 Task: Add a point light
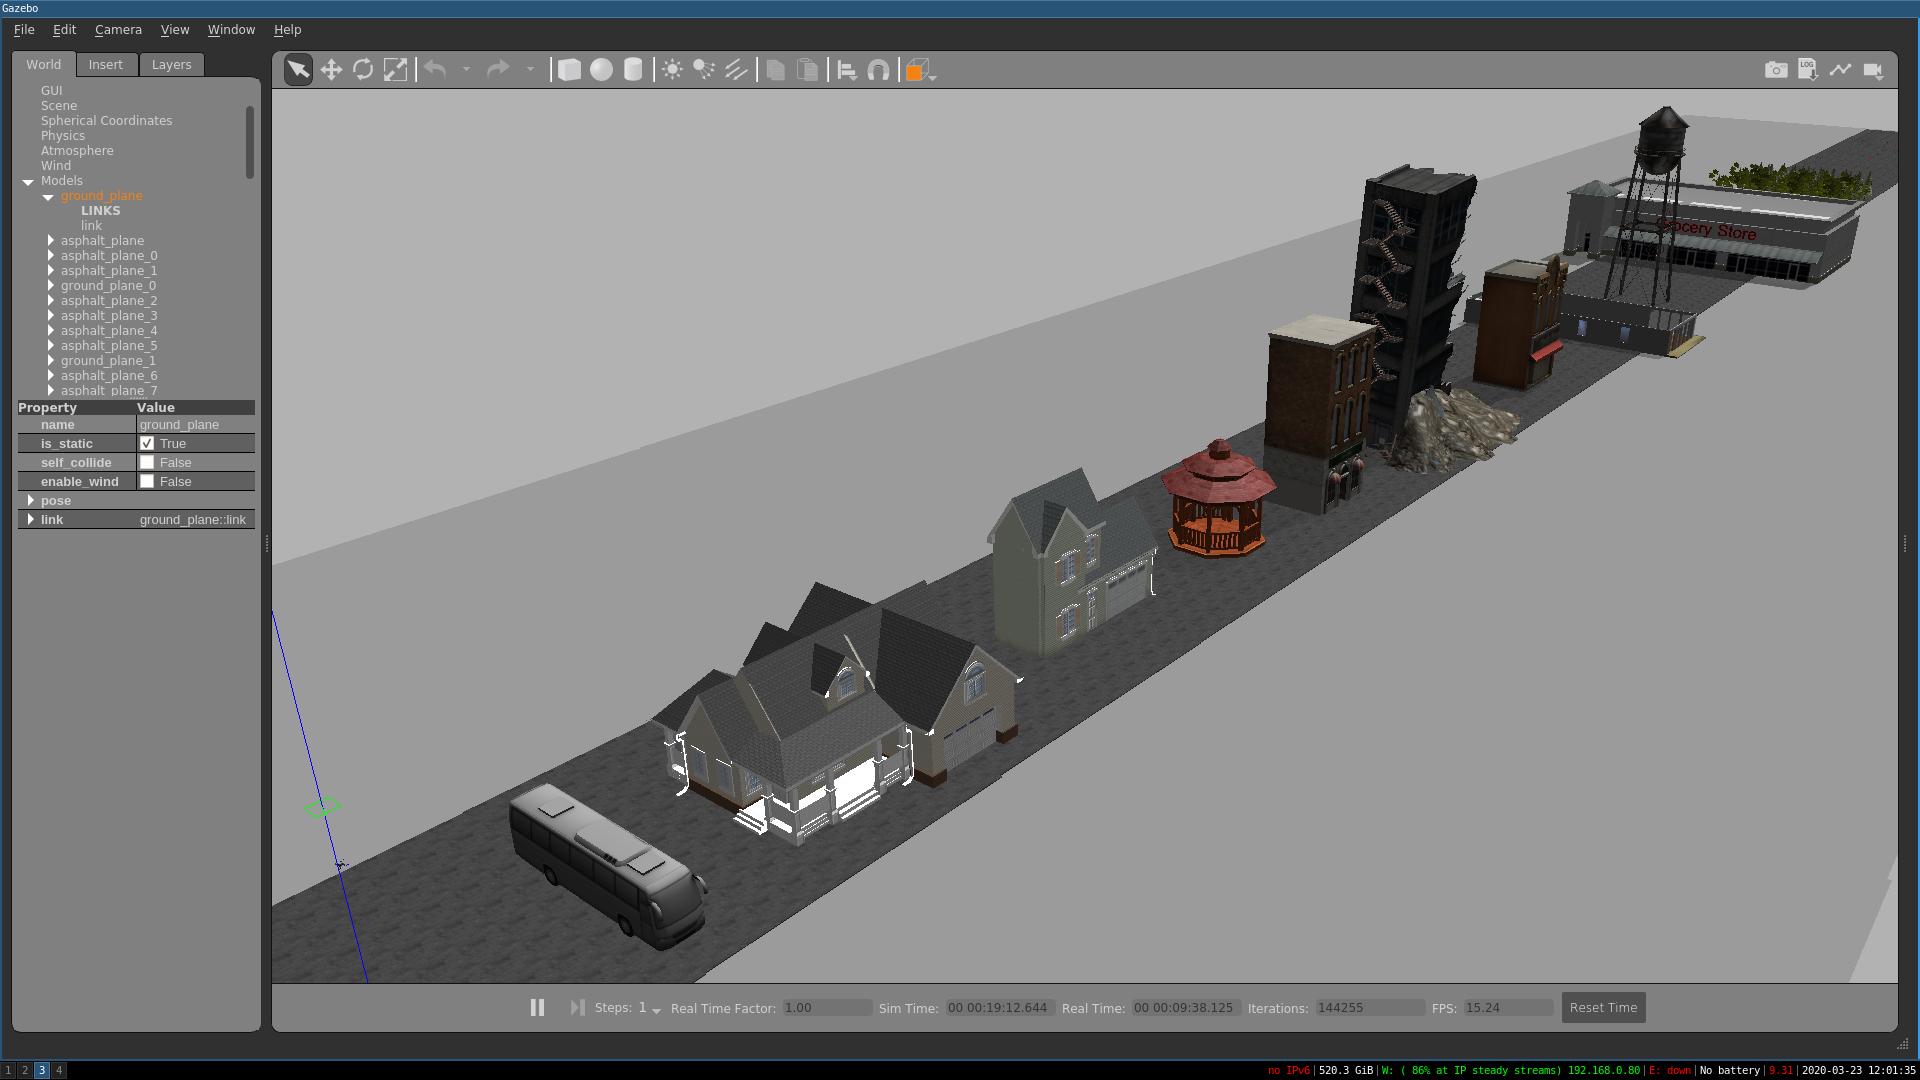[672, 70]
